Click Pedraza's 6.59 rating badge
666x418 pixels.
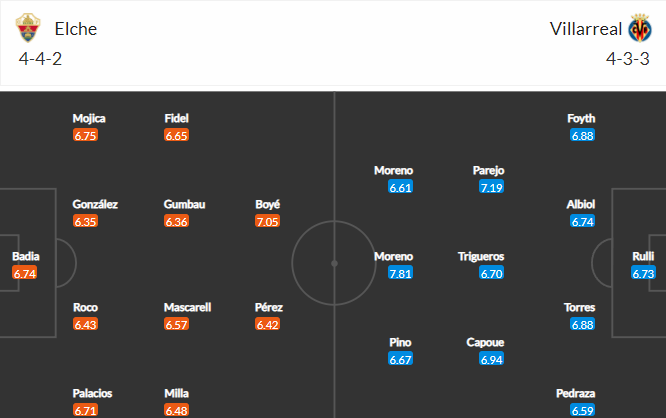583,410
